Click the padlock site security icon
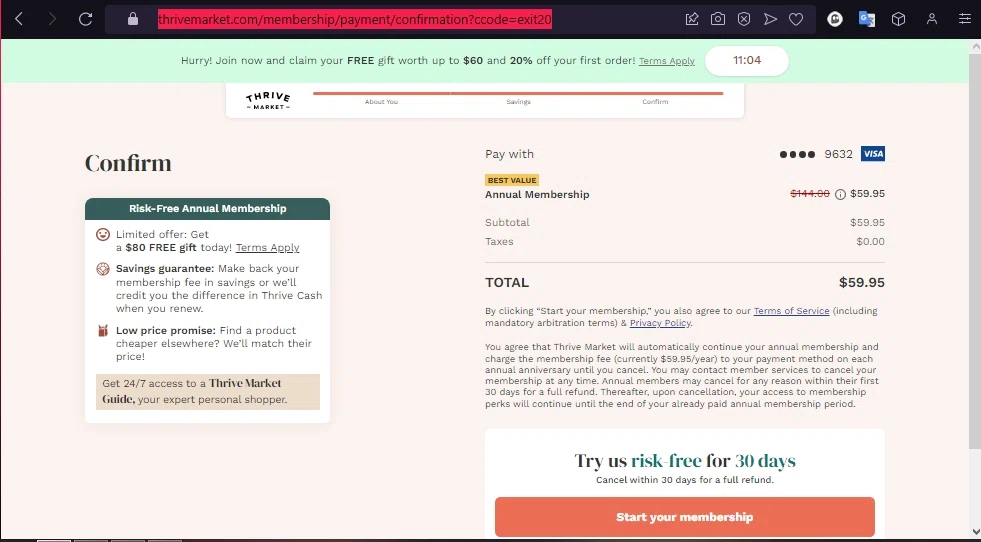The image size is (981, 542). (x=133, y=19)
